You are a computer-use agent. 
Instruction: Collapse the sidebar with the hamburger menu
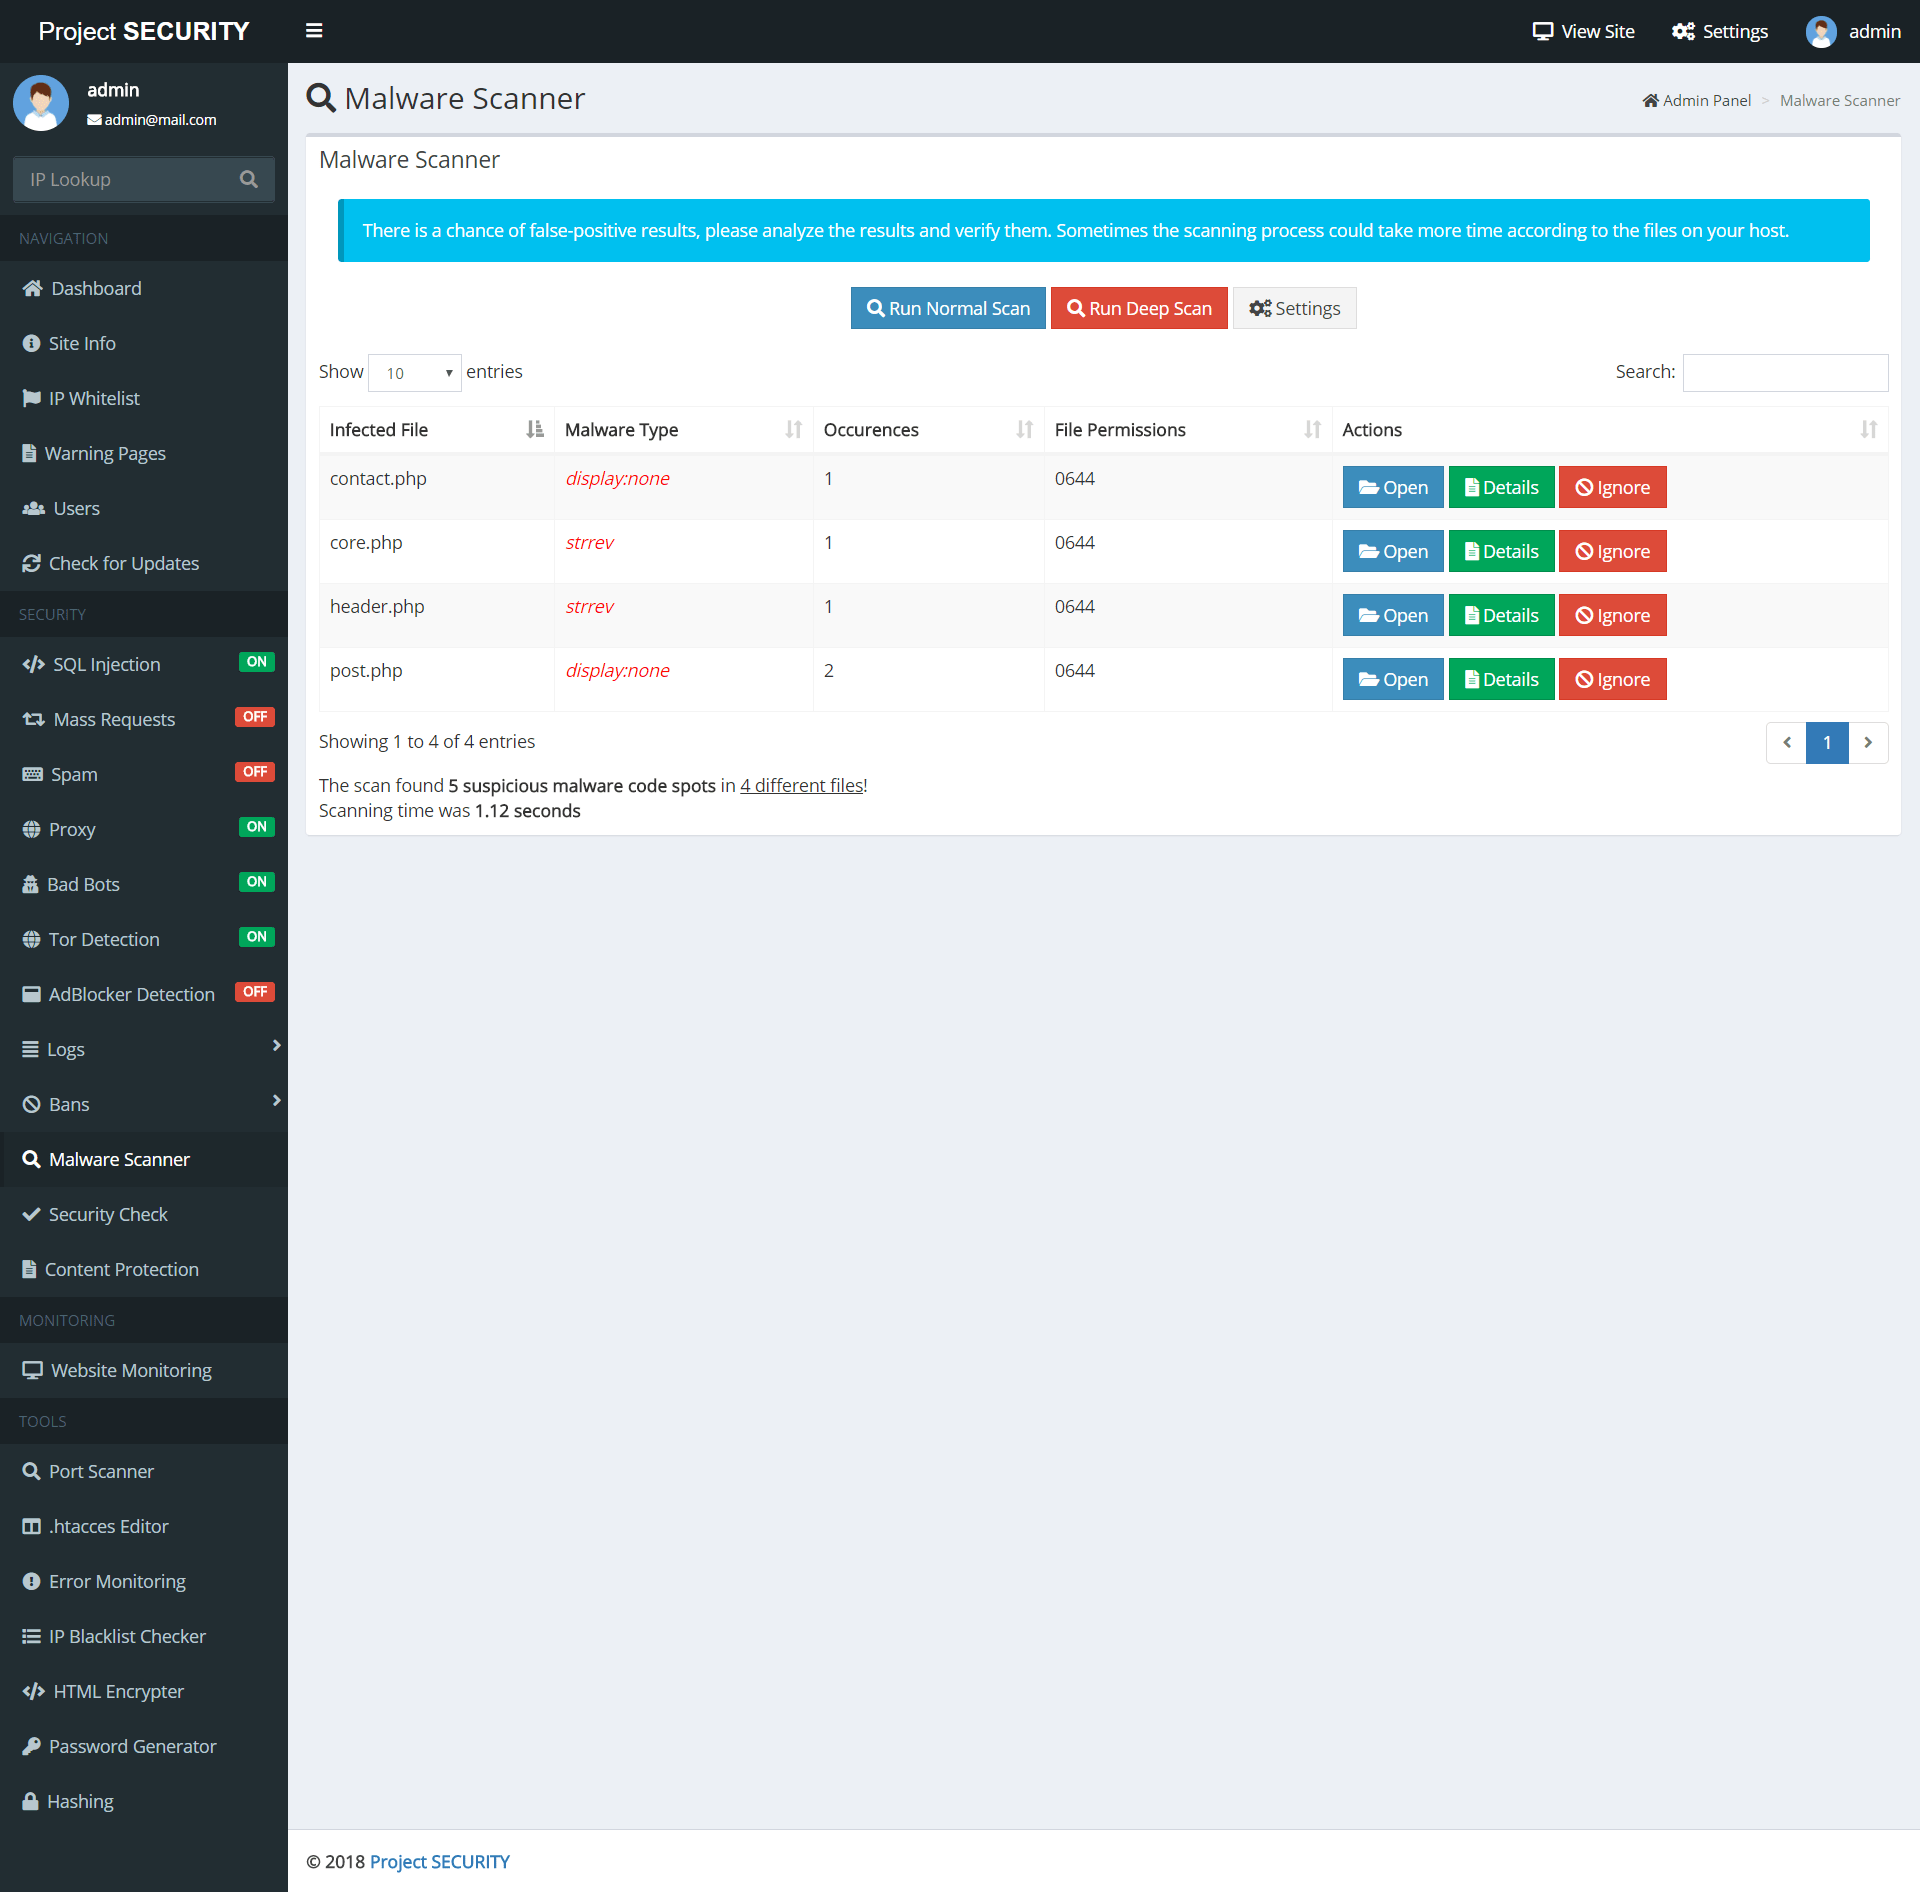click(x=315, y=31)
